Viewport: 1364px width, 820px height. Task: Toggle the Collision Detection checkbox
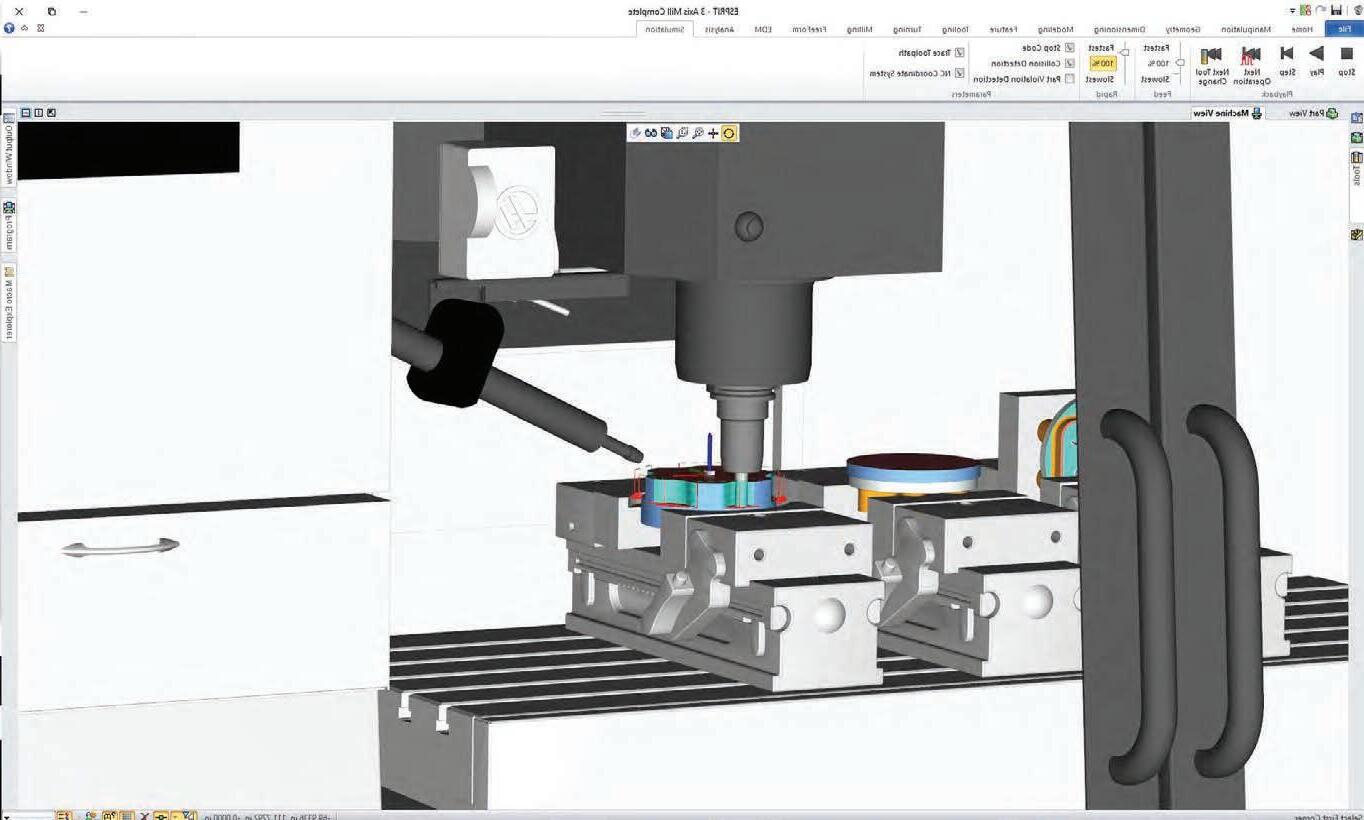1069,63
